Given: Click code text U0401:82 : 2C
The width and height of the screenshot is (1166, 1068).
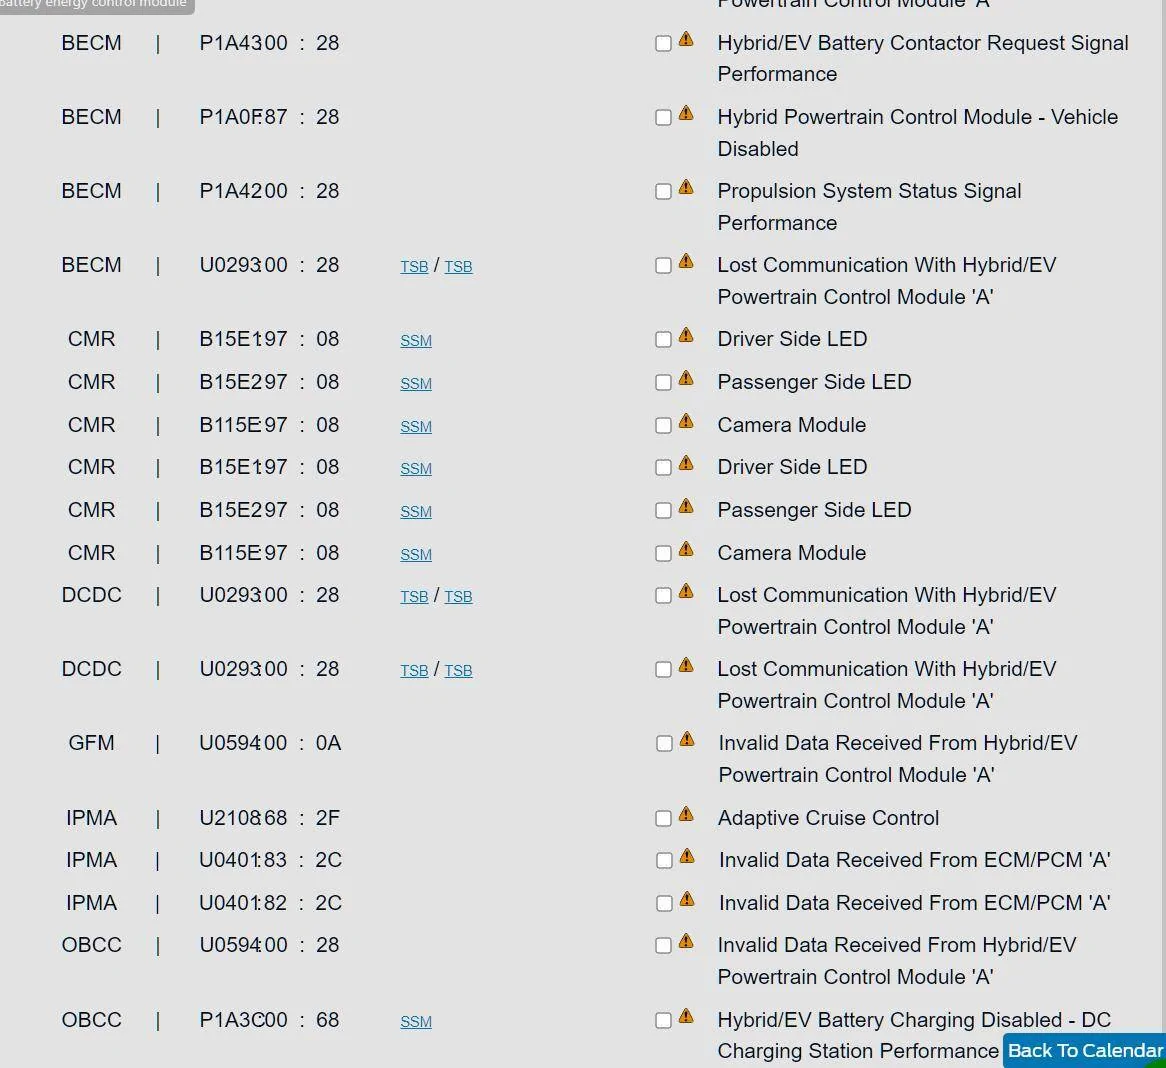Looking at the screenshot, I should 270,903.
